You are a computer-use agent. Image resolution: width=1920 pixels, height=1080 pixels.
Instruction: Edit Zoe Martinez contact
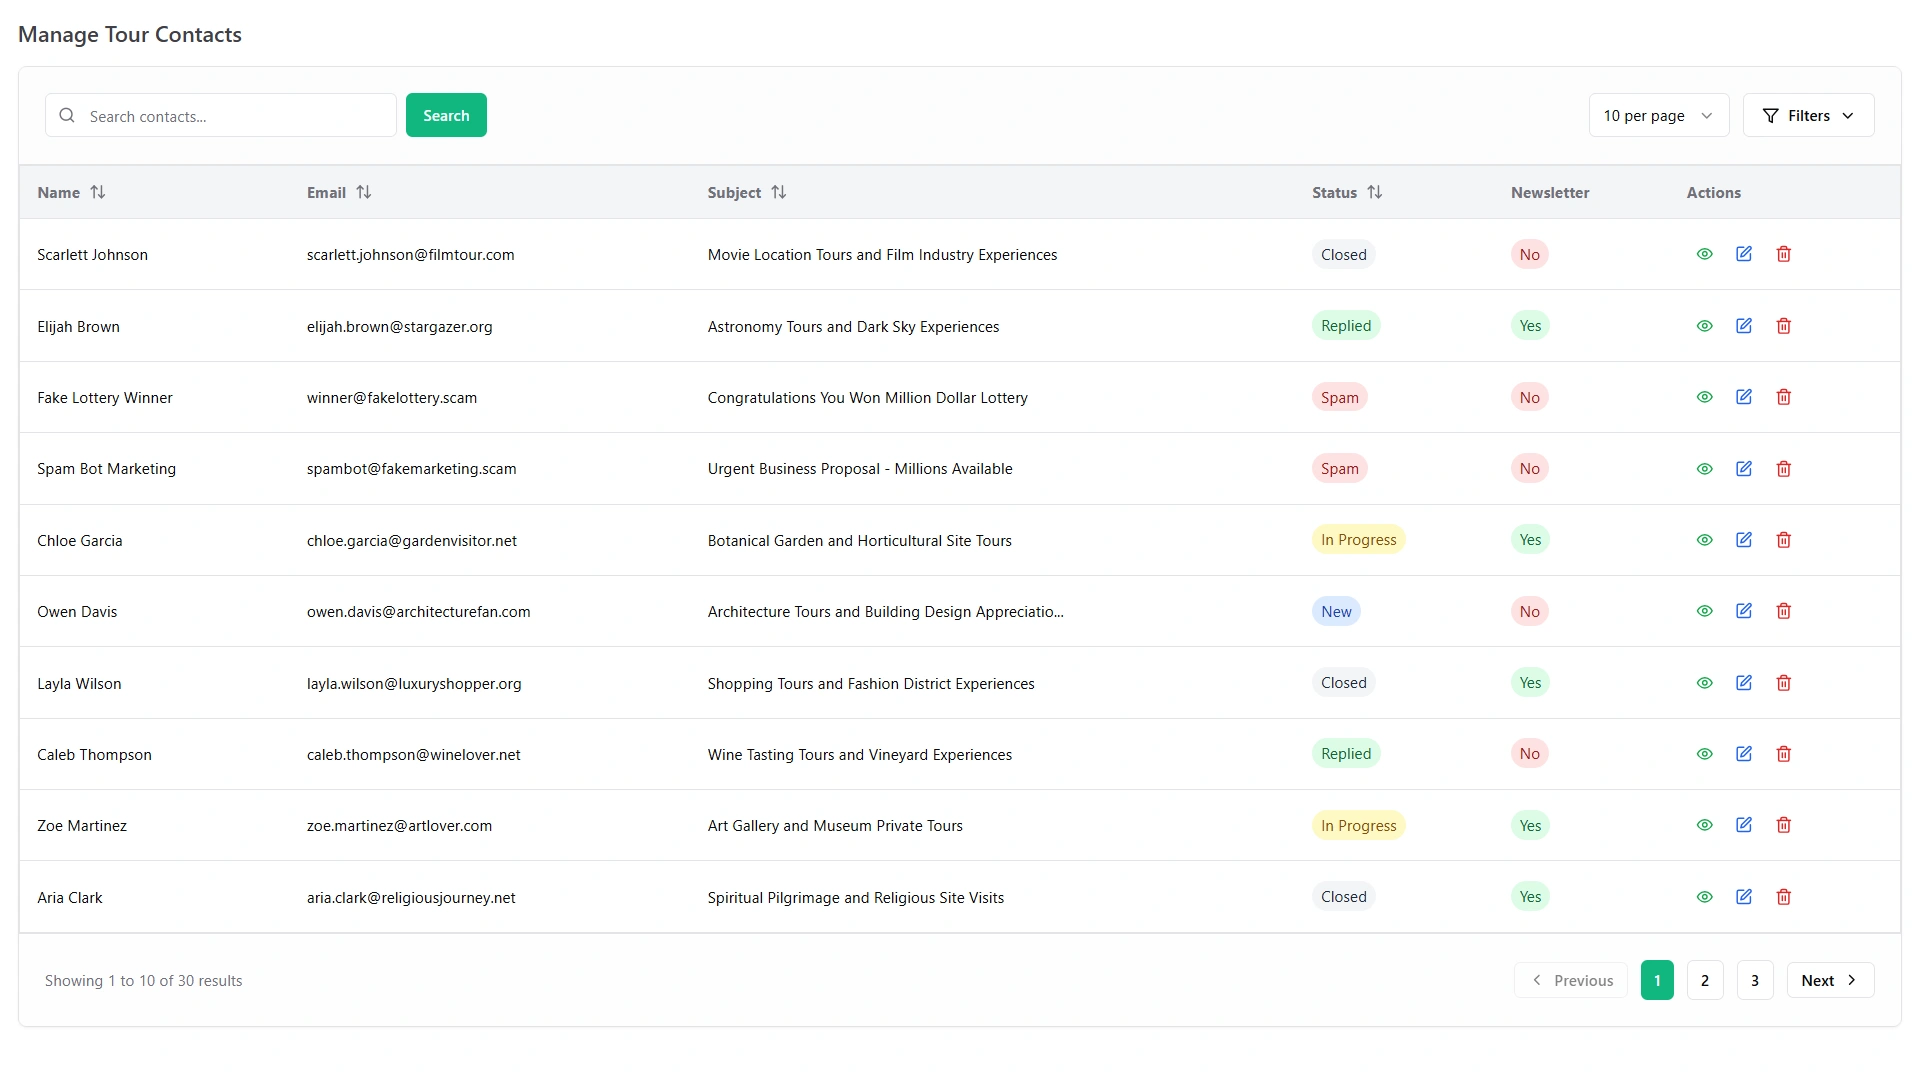coord(1744,825)
